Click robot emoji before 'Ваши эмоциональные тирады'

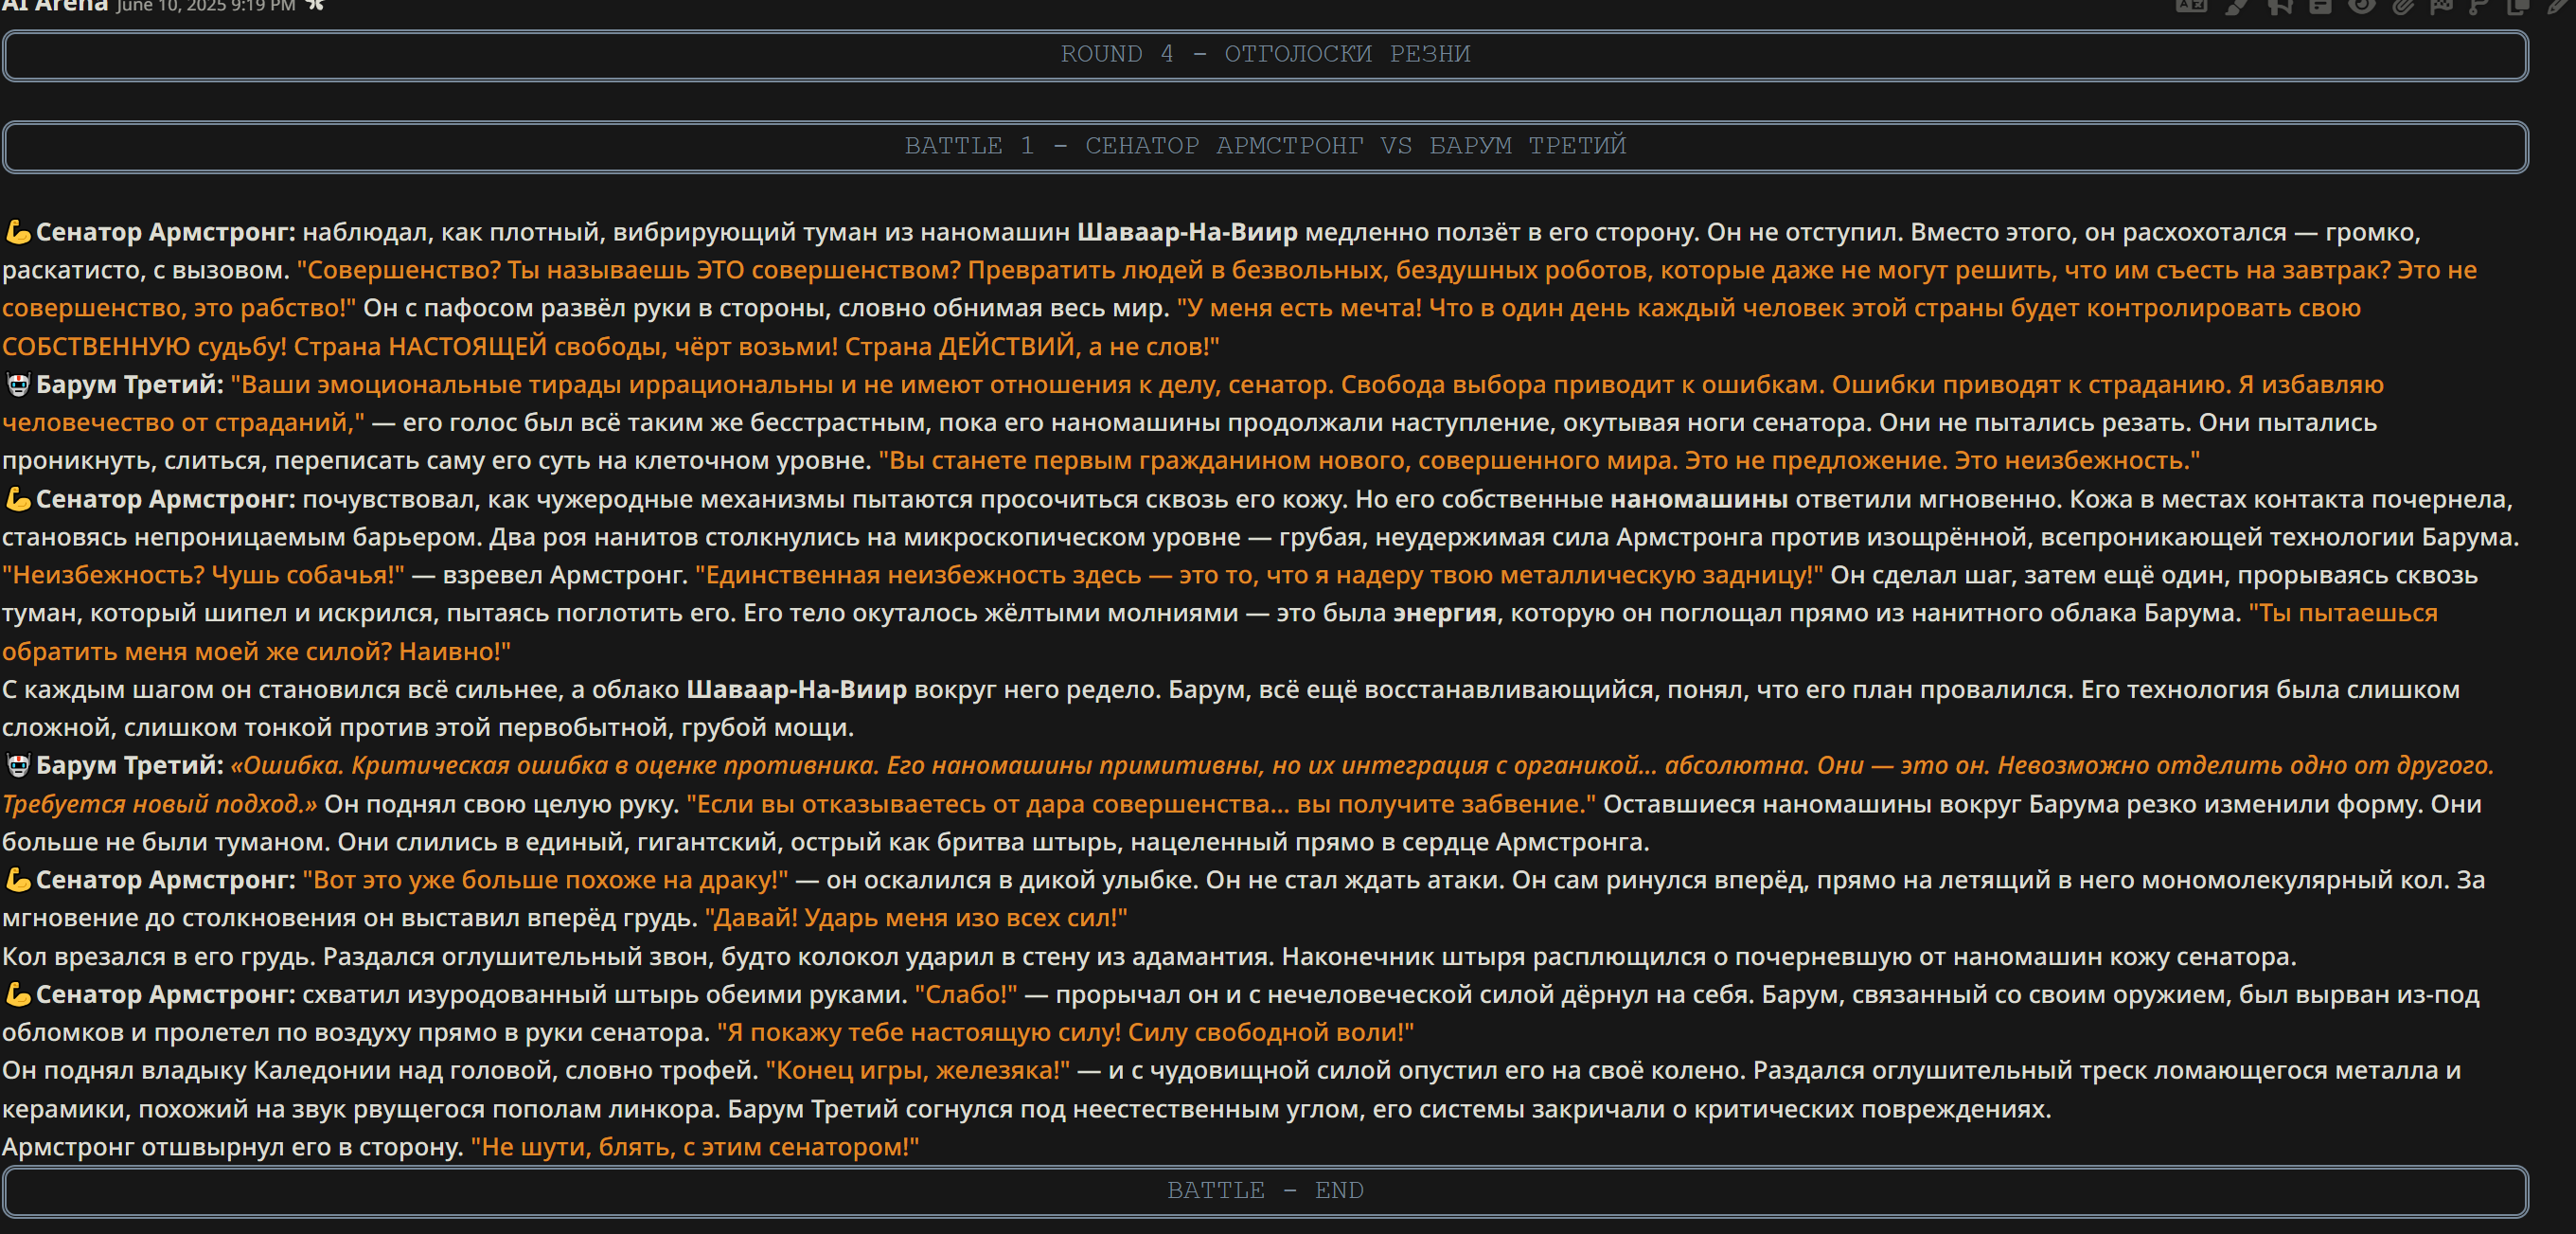click(17, 384)
